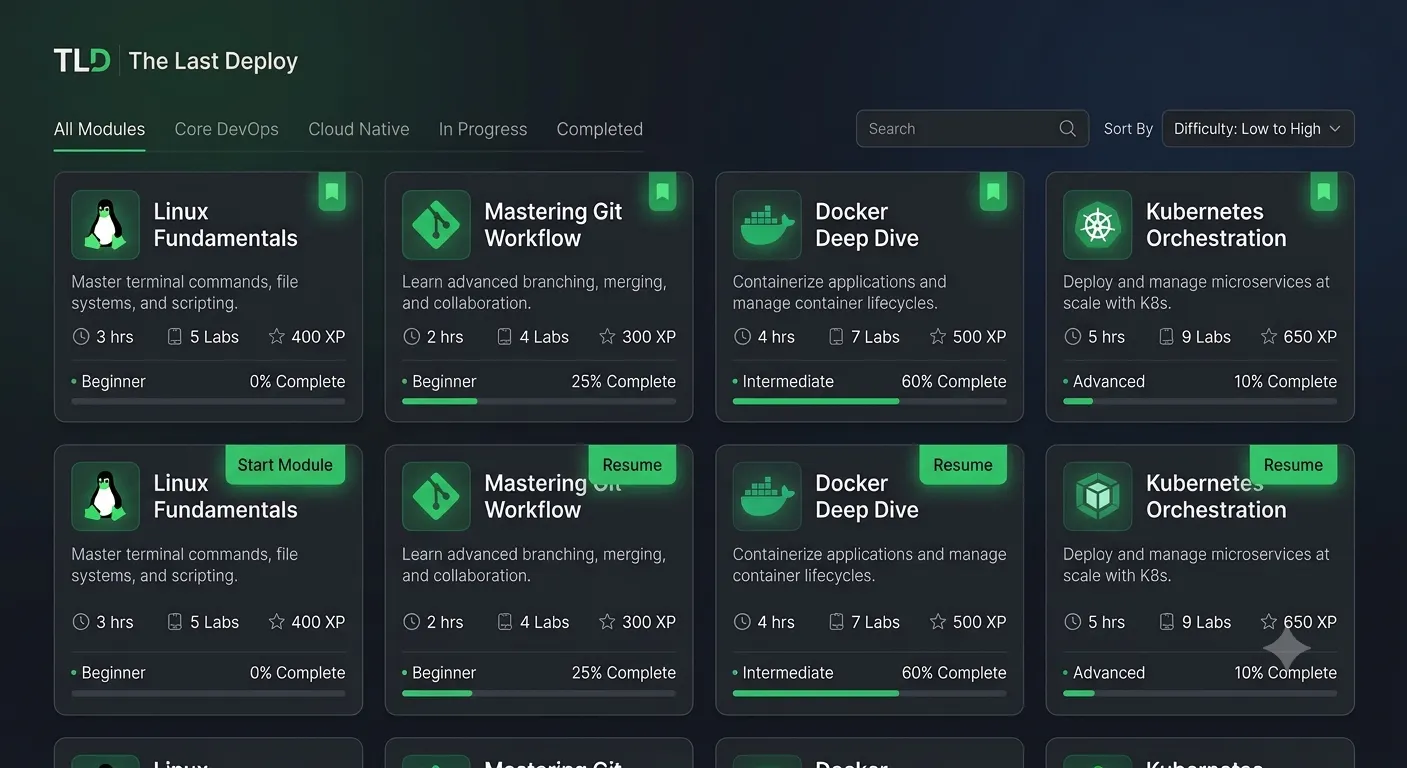Click "Intermediate" on the Docker card with Resume
Image resolution: width=1407 pixels, height=768 pixels.
tap(788, 673)
